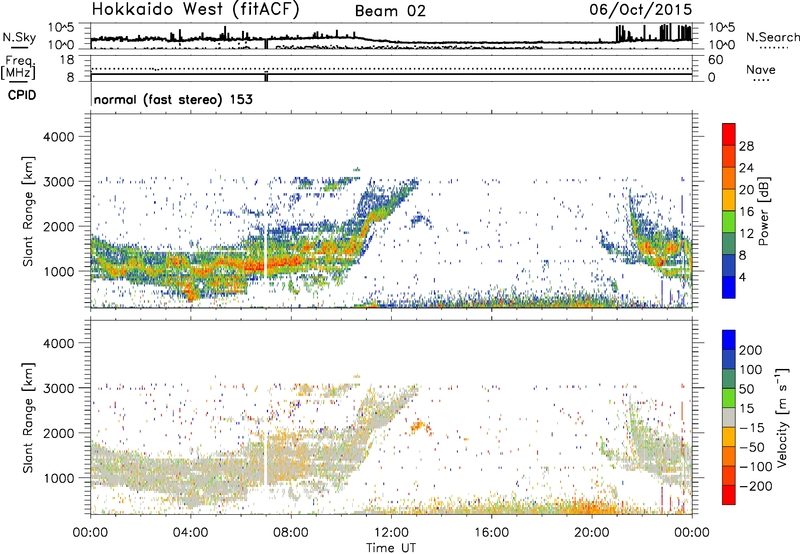Click the '200' tick on Velocity colorbar
The image size is (800, 554).
751,350
